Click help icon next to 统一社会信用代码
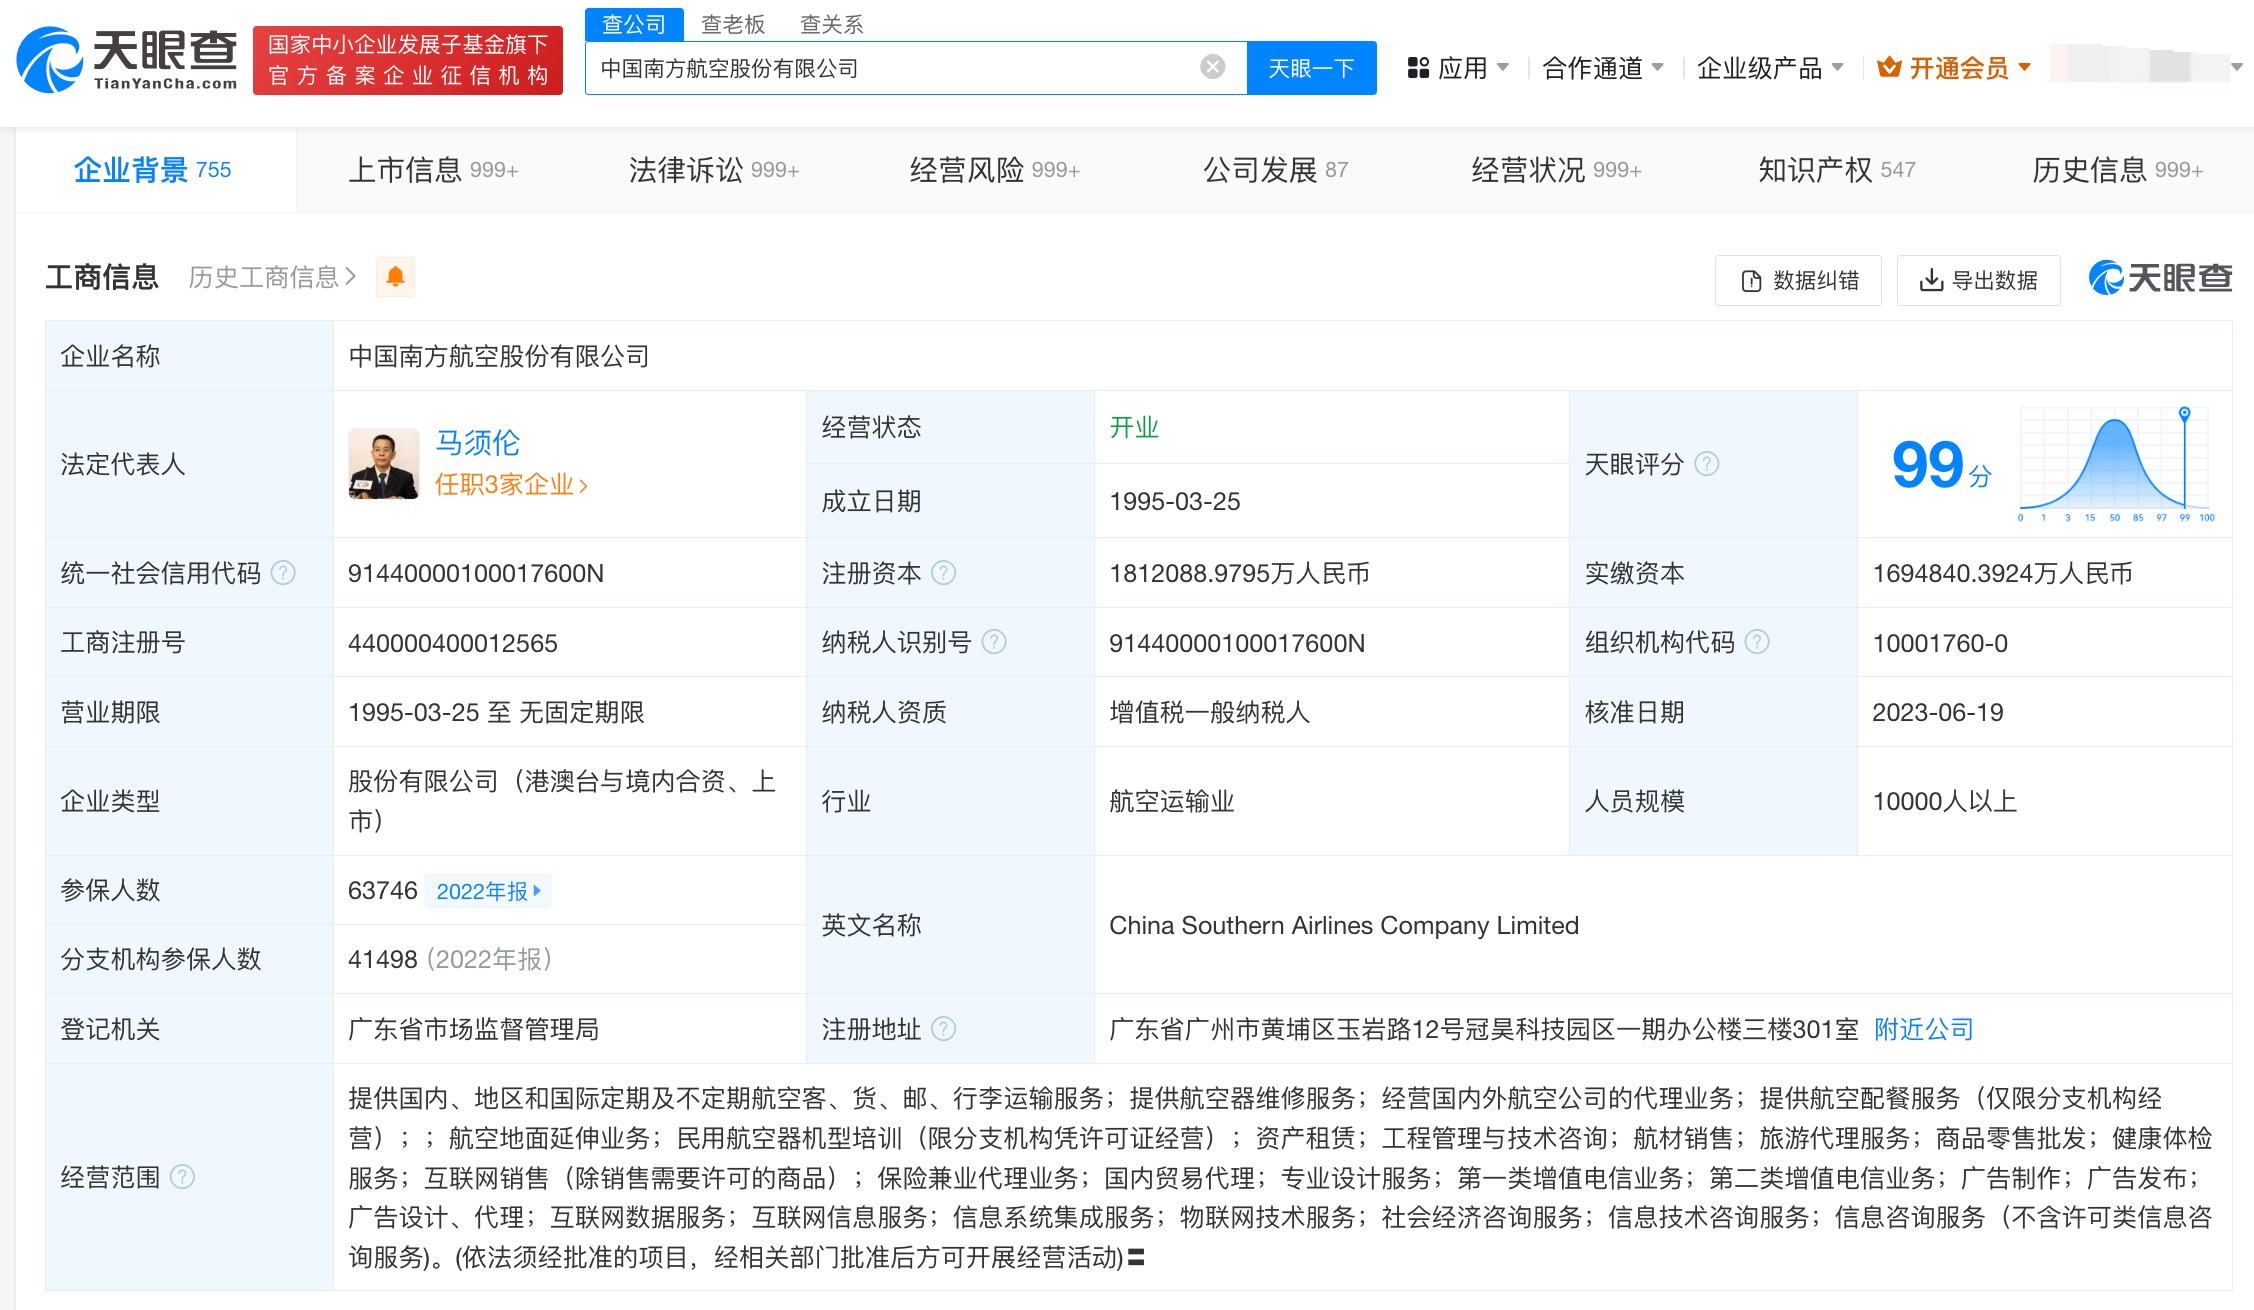The height and width of the screenshot is (1310, 2254). [x=283, y=573]
